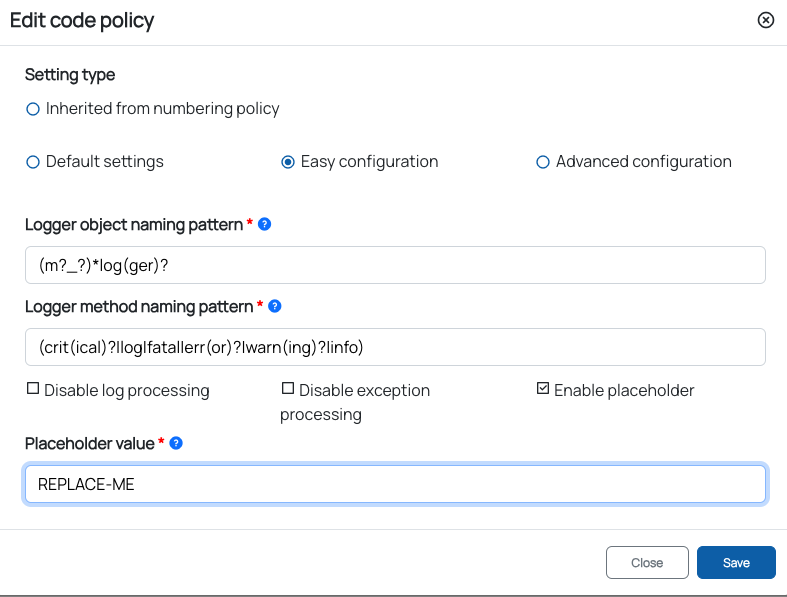Choose the Default settings radio button
Image resolution: width=787 pixels, height=597 pixels.
(x=33, y=162)
